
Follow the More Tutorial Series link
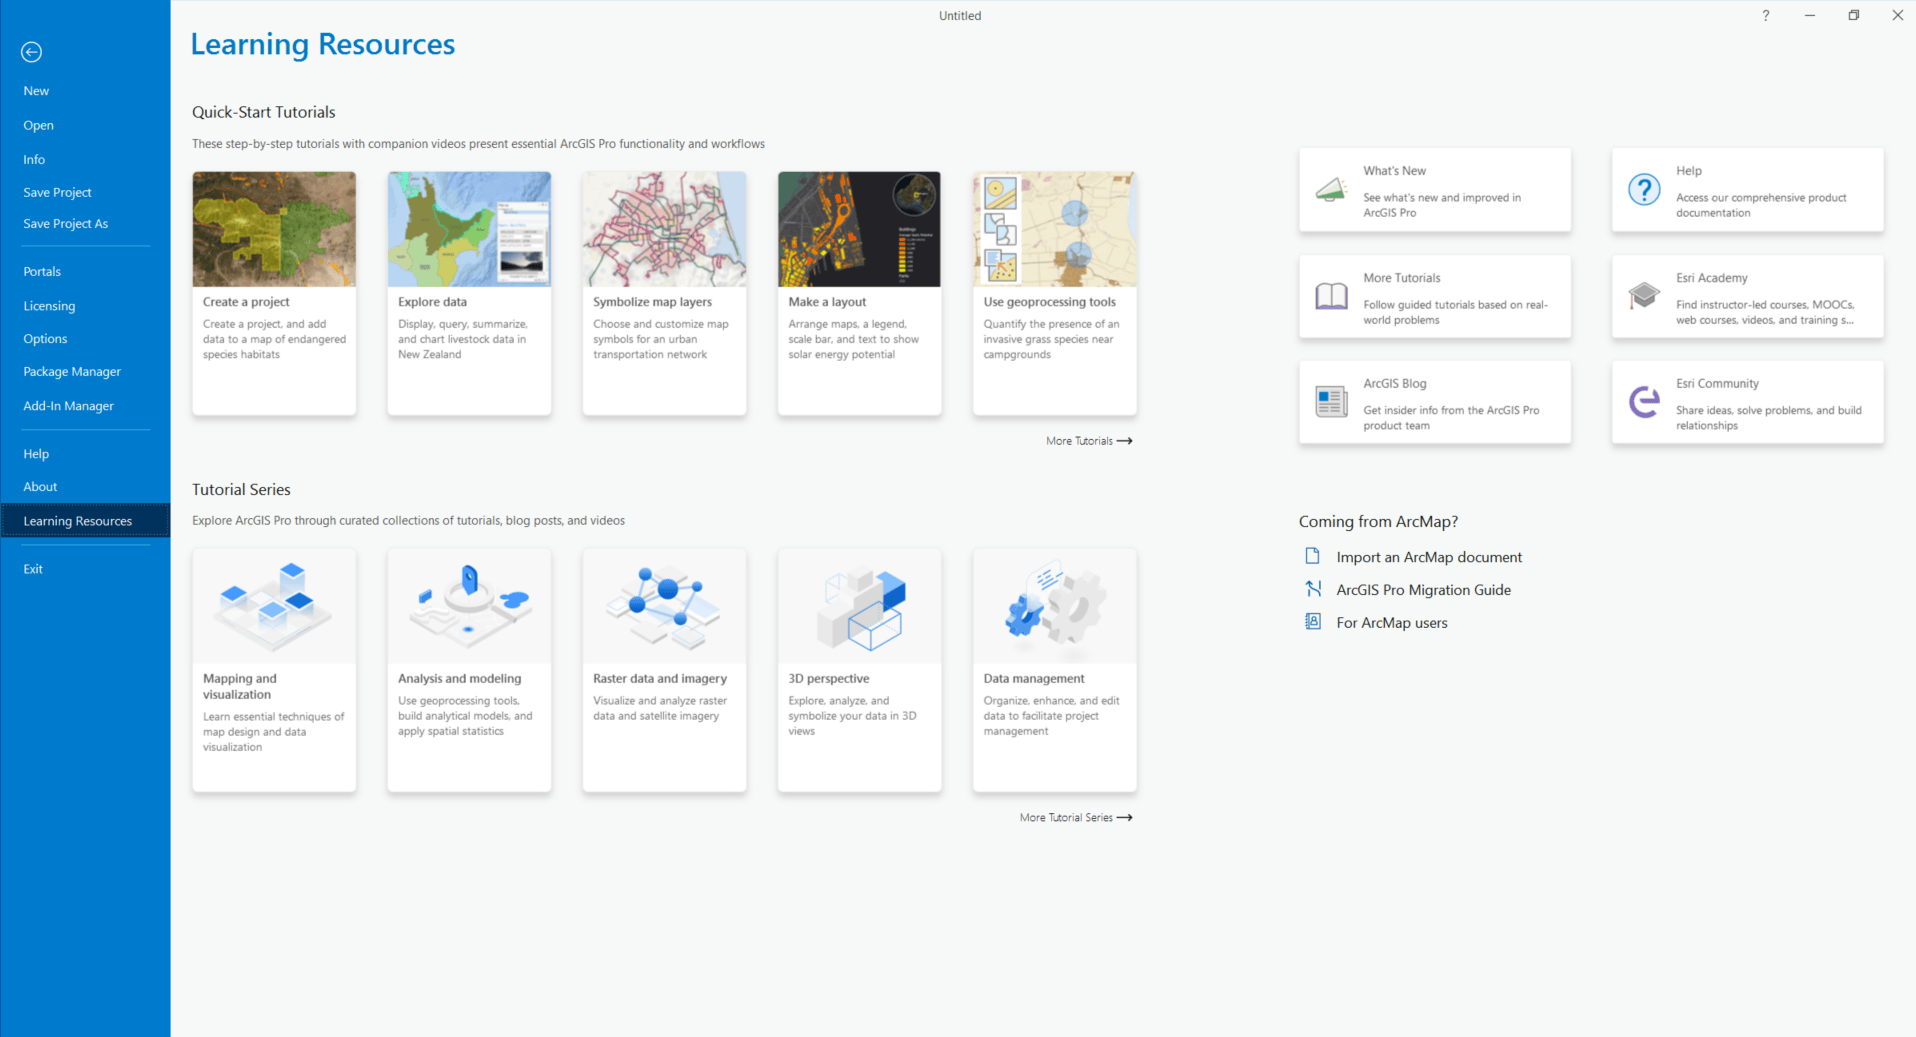point(1074,817)
